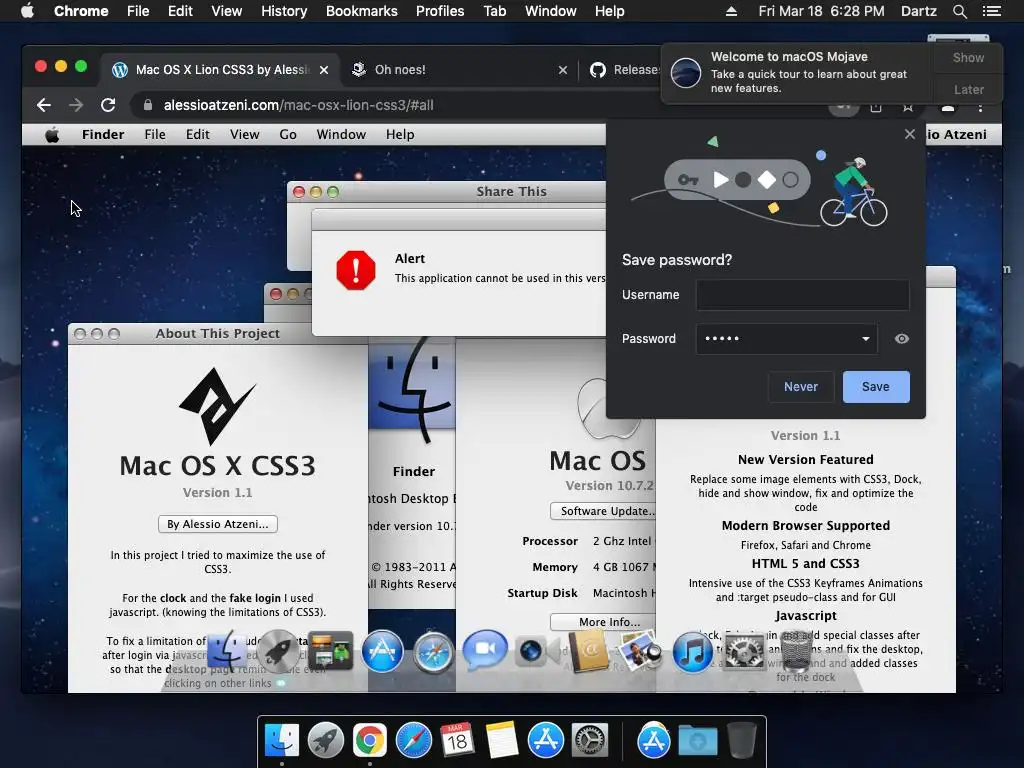1024x768 pixels.
Task: Open Safari in the macOS Mojave dock
Action: coord(413,741)
